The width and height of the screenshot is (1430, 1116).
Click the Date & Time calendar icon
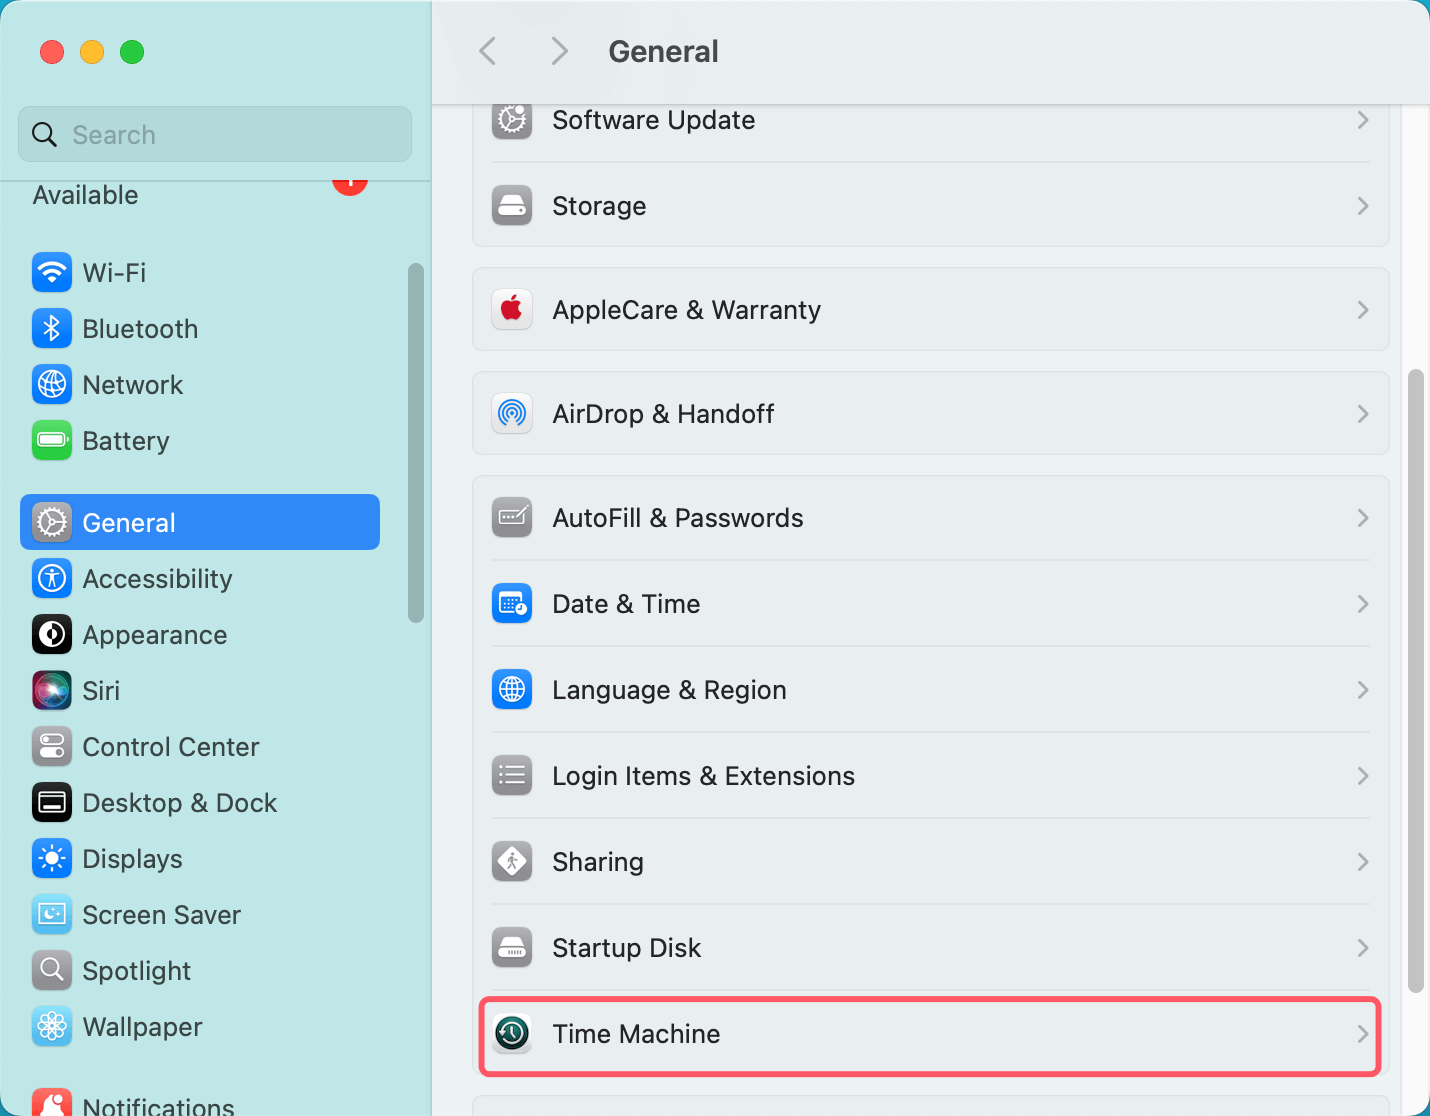coord(512,603)
